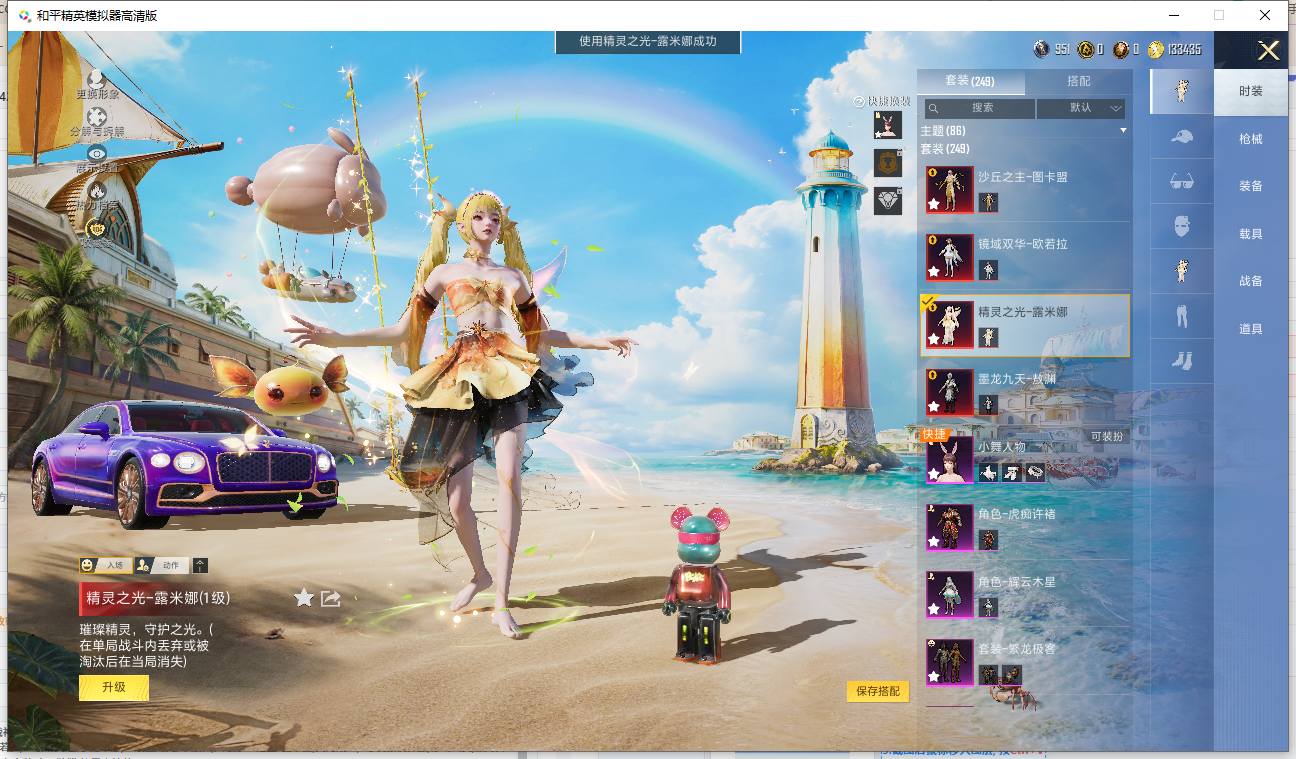Click the yellow 升级 button
This screenshot has height=759, width=1296.
pyautogui.click(x=114, y=687)
